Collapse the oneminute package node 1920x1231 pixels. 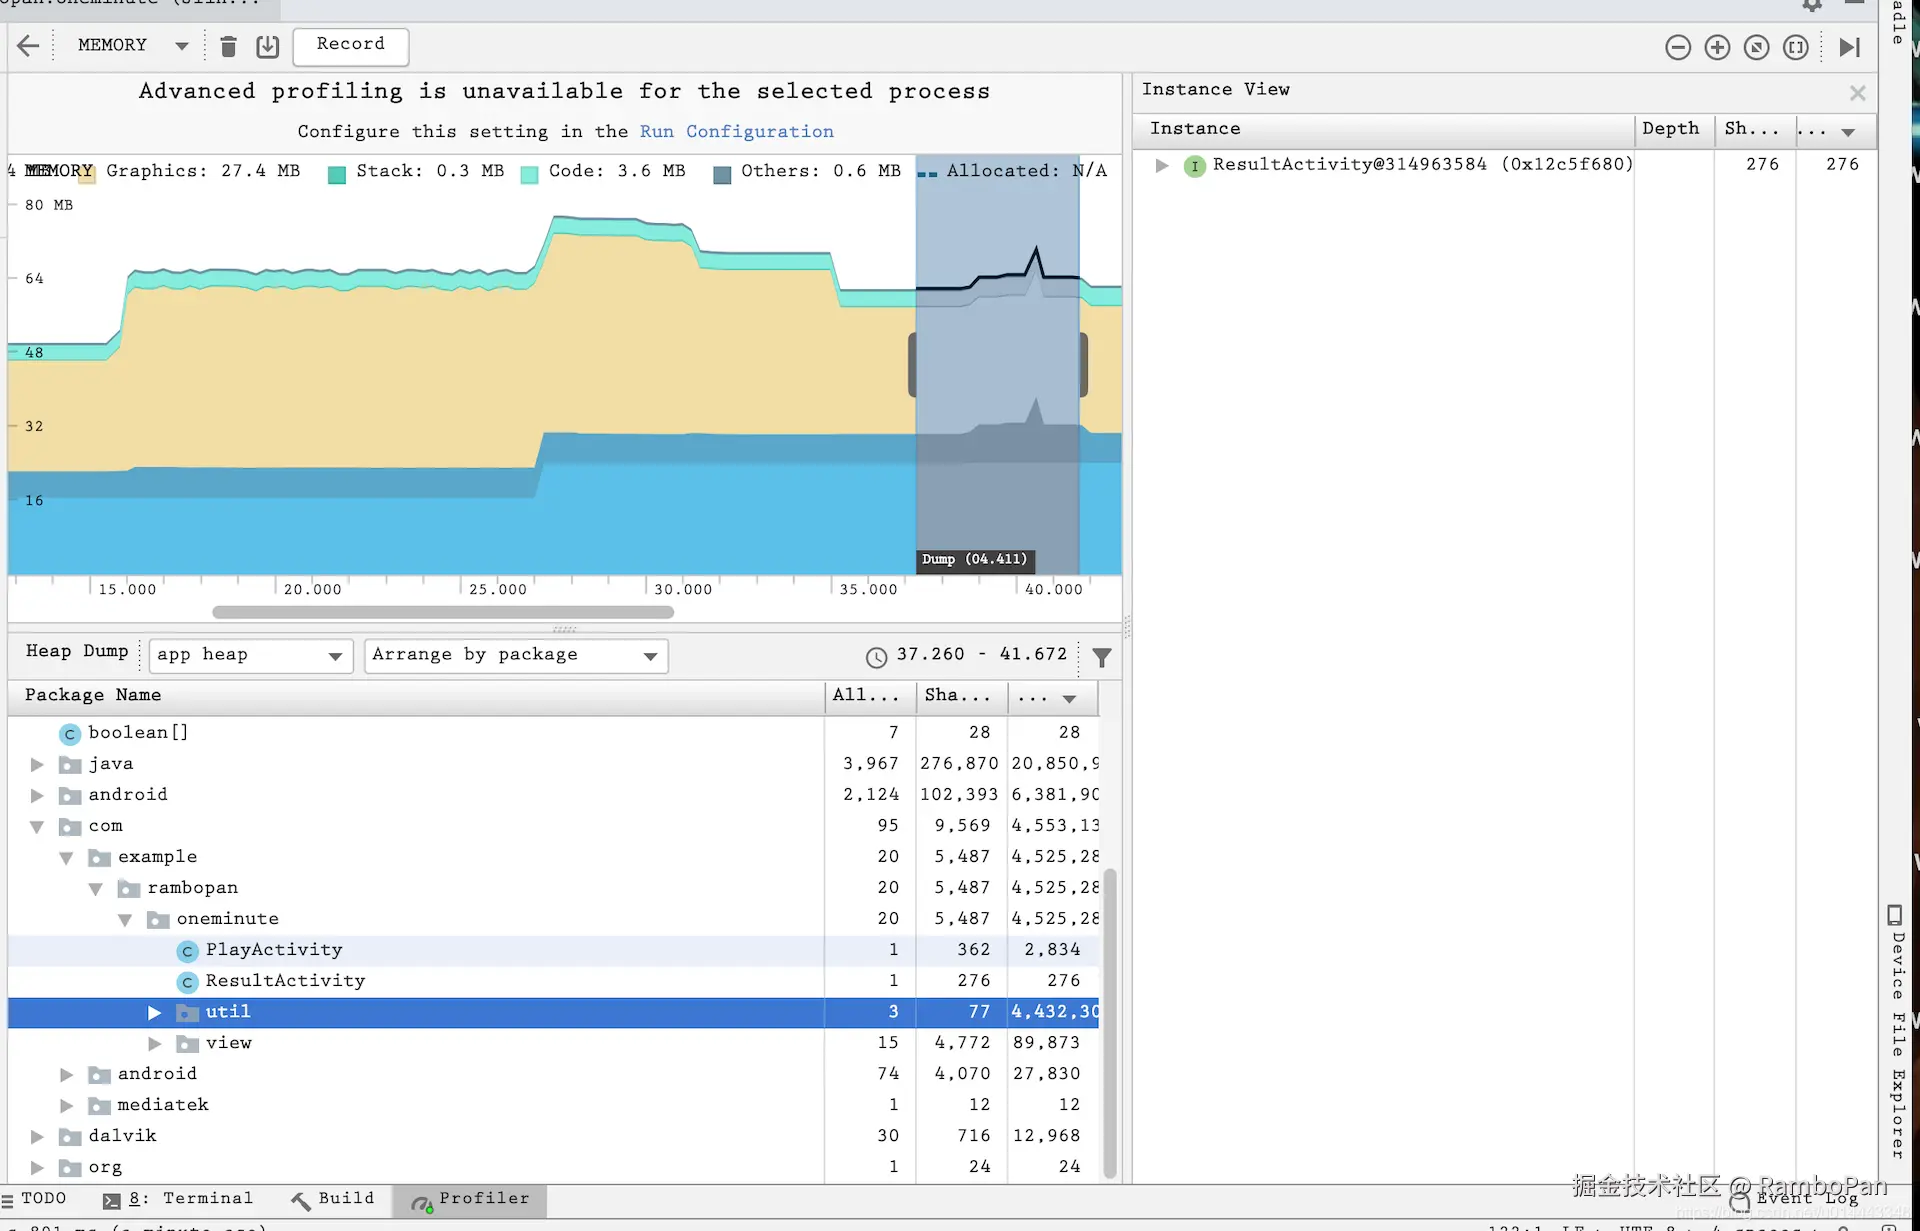coord(125,919)
